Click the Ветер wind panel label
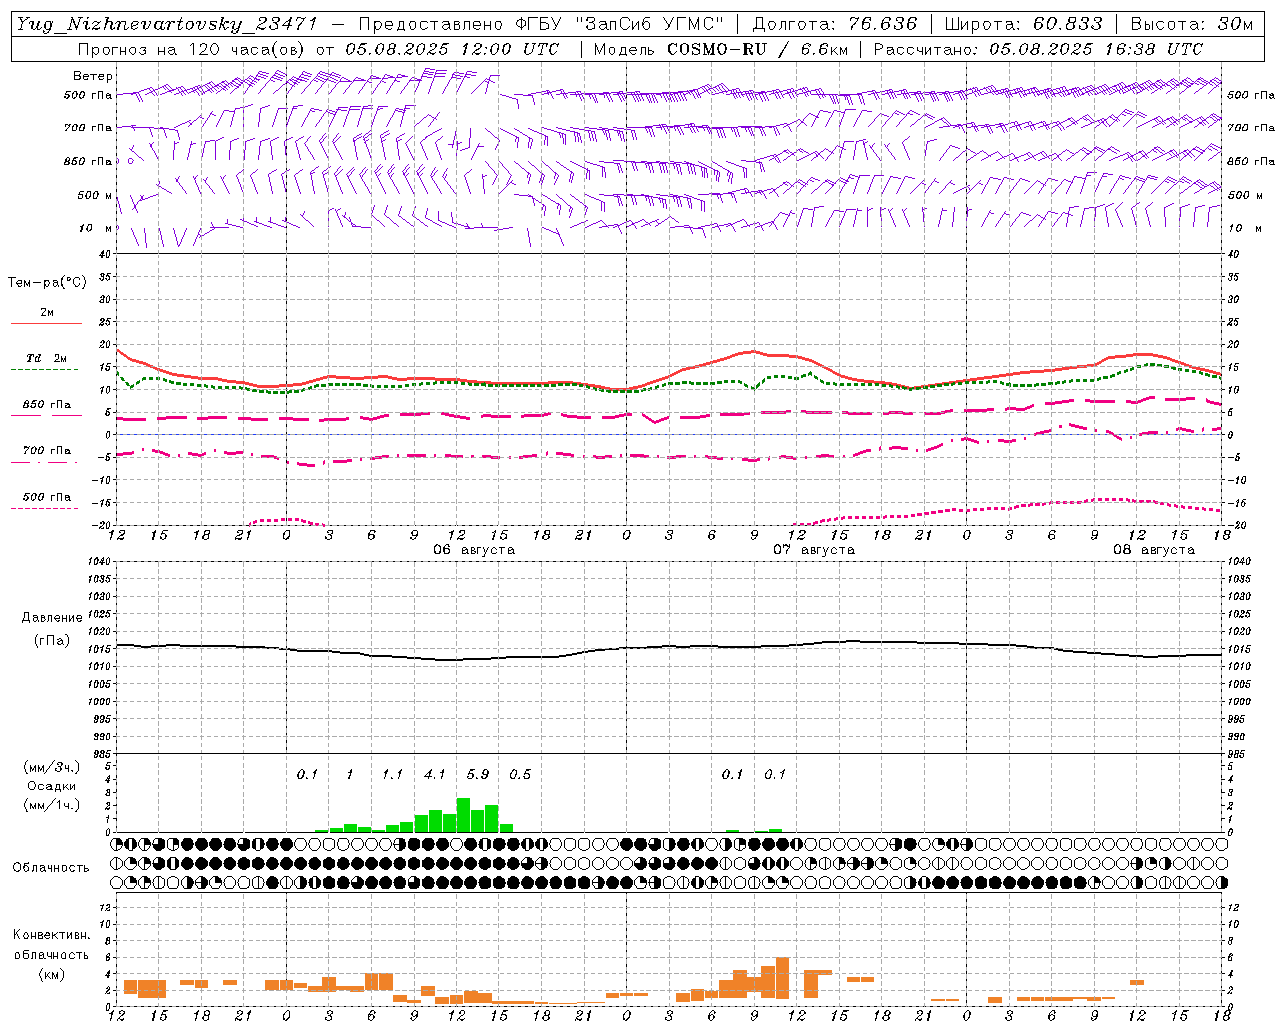Viewport: 1280px width, 1024px height. (x=93, y=76)
